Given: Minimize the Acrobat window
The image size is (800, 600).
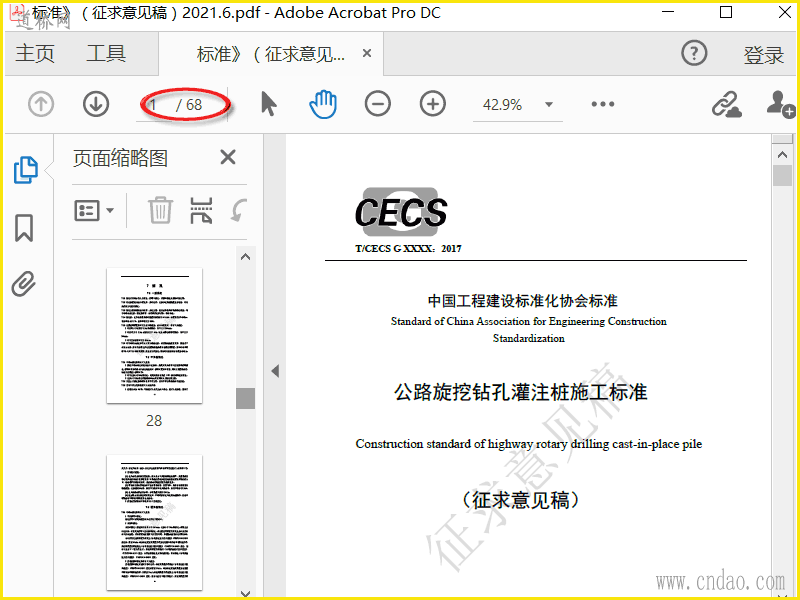Looking at the screenshot, I should [x=668, y=12].
